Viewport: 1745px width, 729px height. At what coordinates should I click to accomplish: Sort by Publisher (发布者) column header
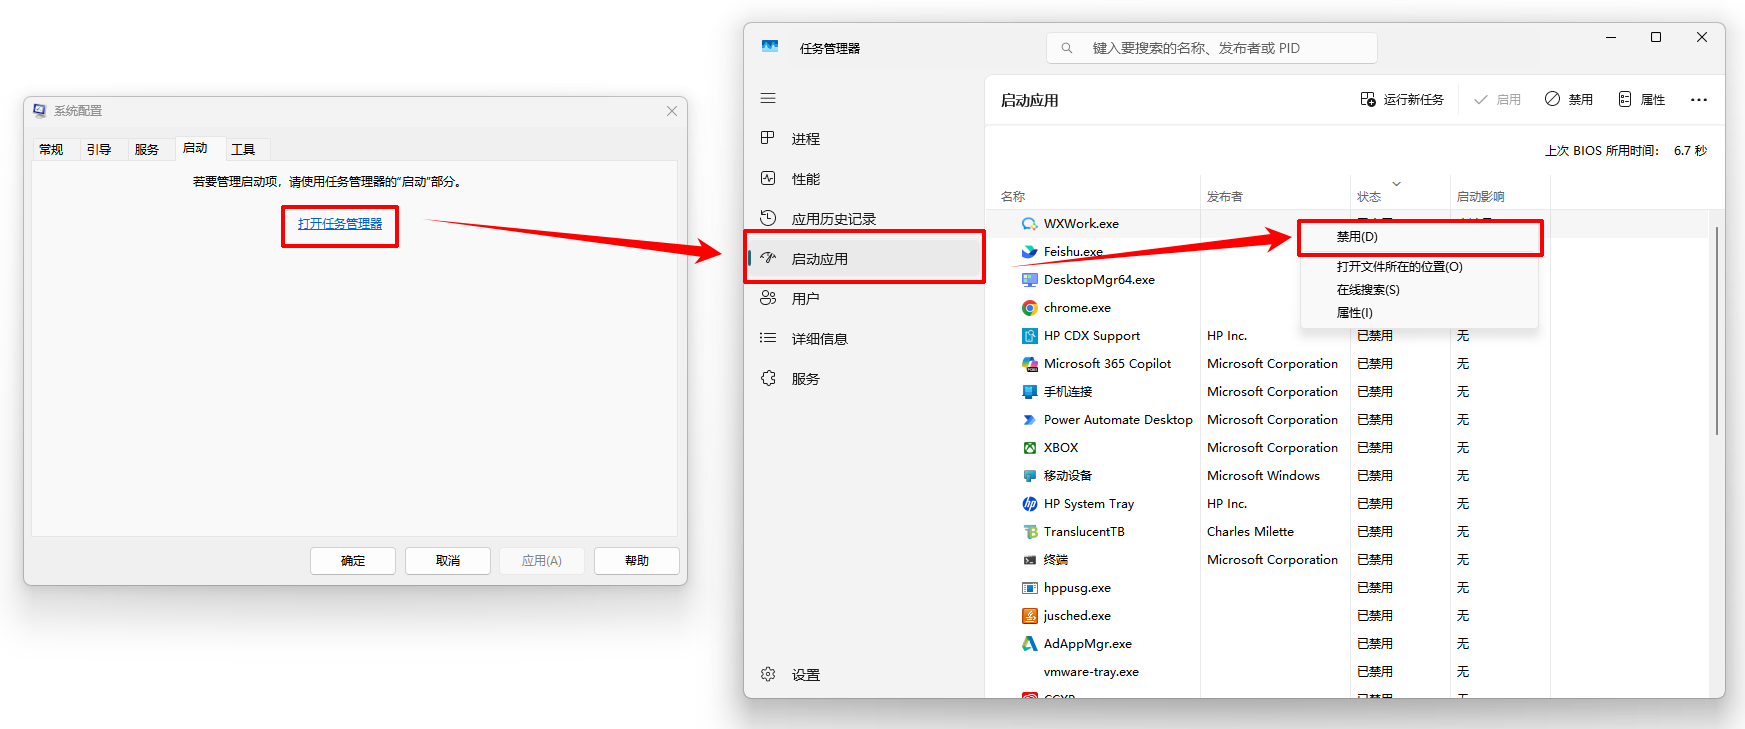pos(1225,197)
